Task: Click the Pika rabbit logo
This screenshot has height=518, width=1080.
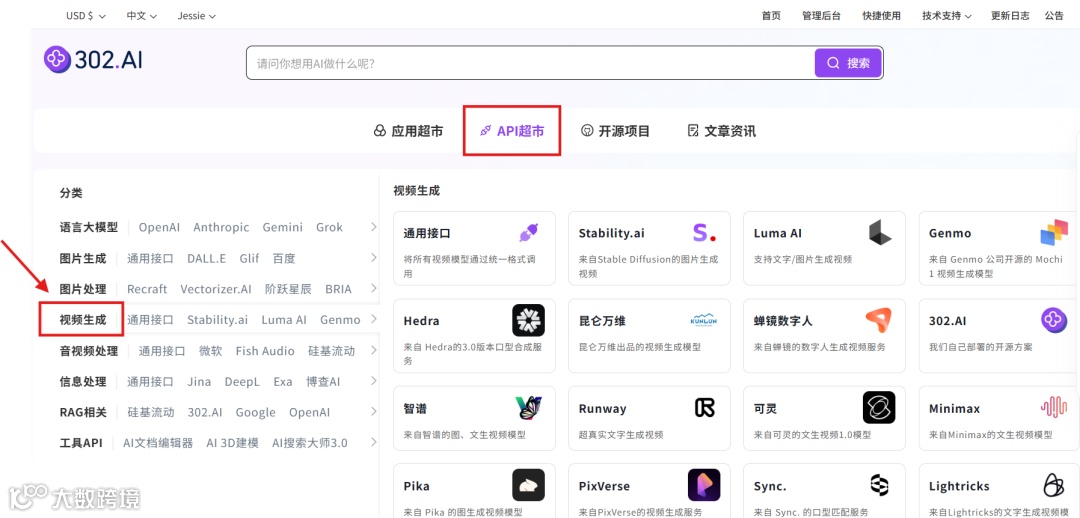Action: 528,485
